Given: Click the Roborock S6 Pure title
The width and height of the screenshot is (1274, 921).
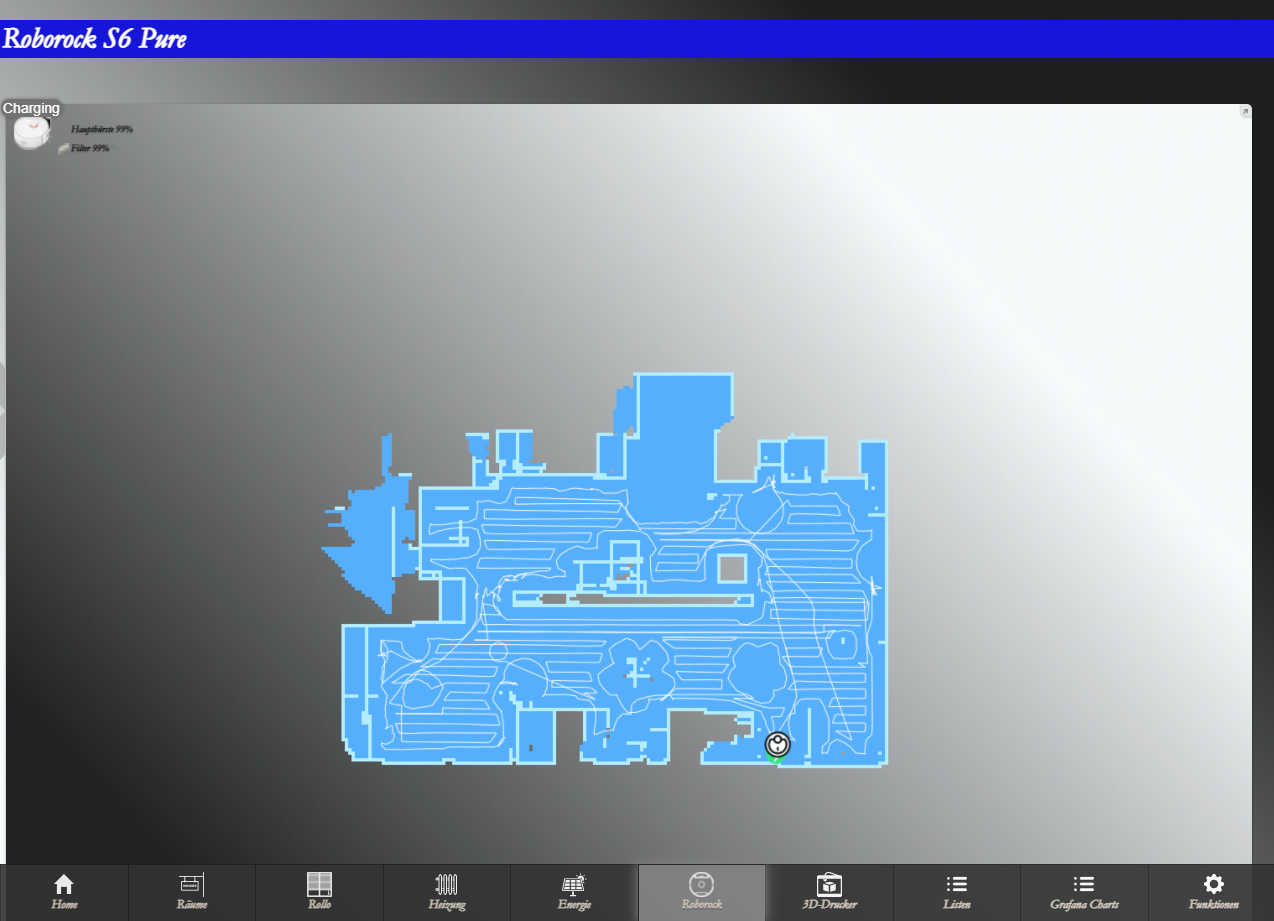Looking at the screenshot, I should (x=94, y=39).
